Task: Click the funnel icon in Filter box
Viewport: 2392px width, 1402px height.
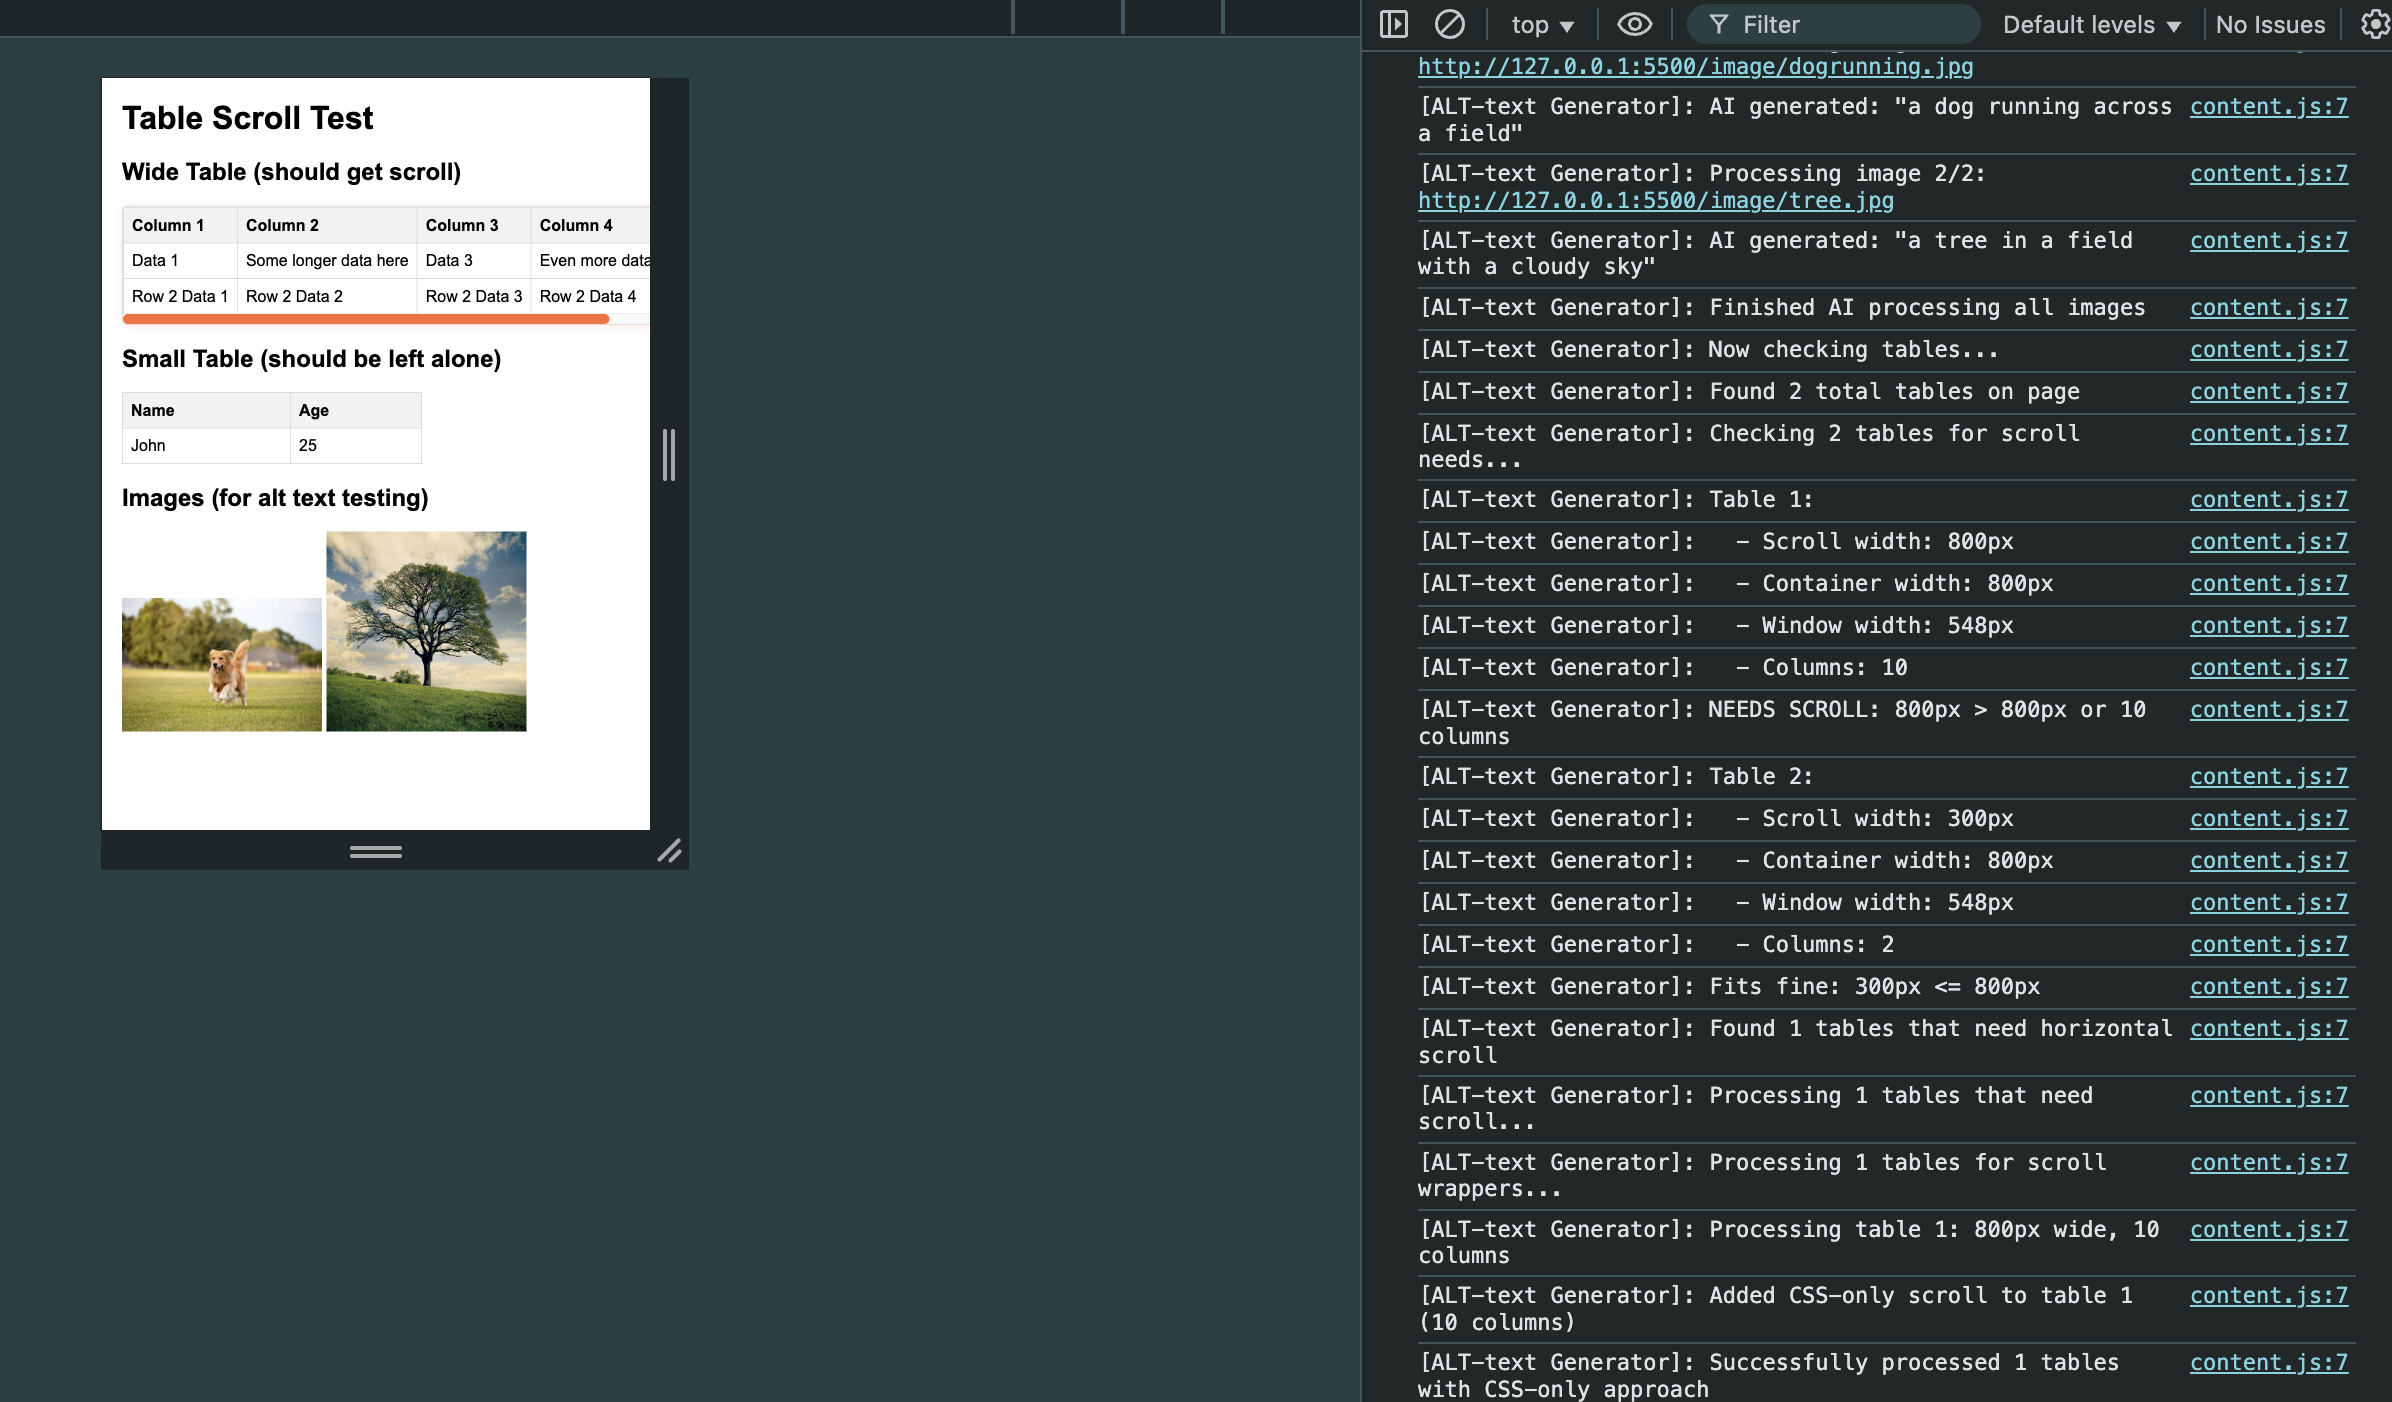Action: point(1718,24)
